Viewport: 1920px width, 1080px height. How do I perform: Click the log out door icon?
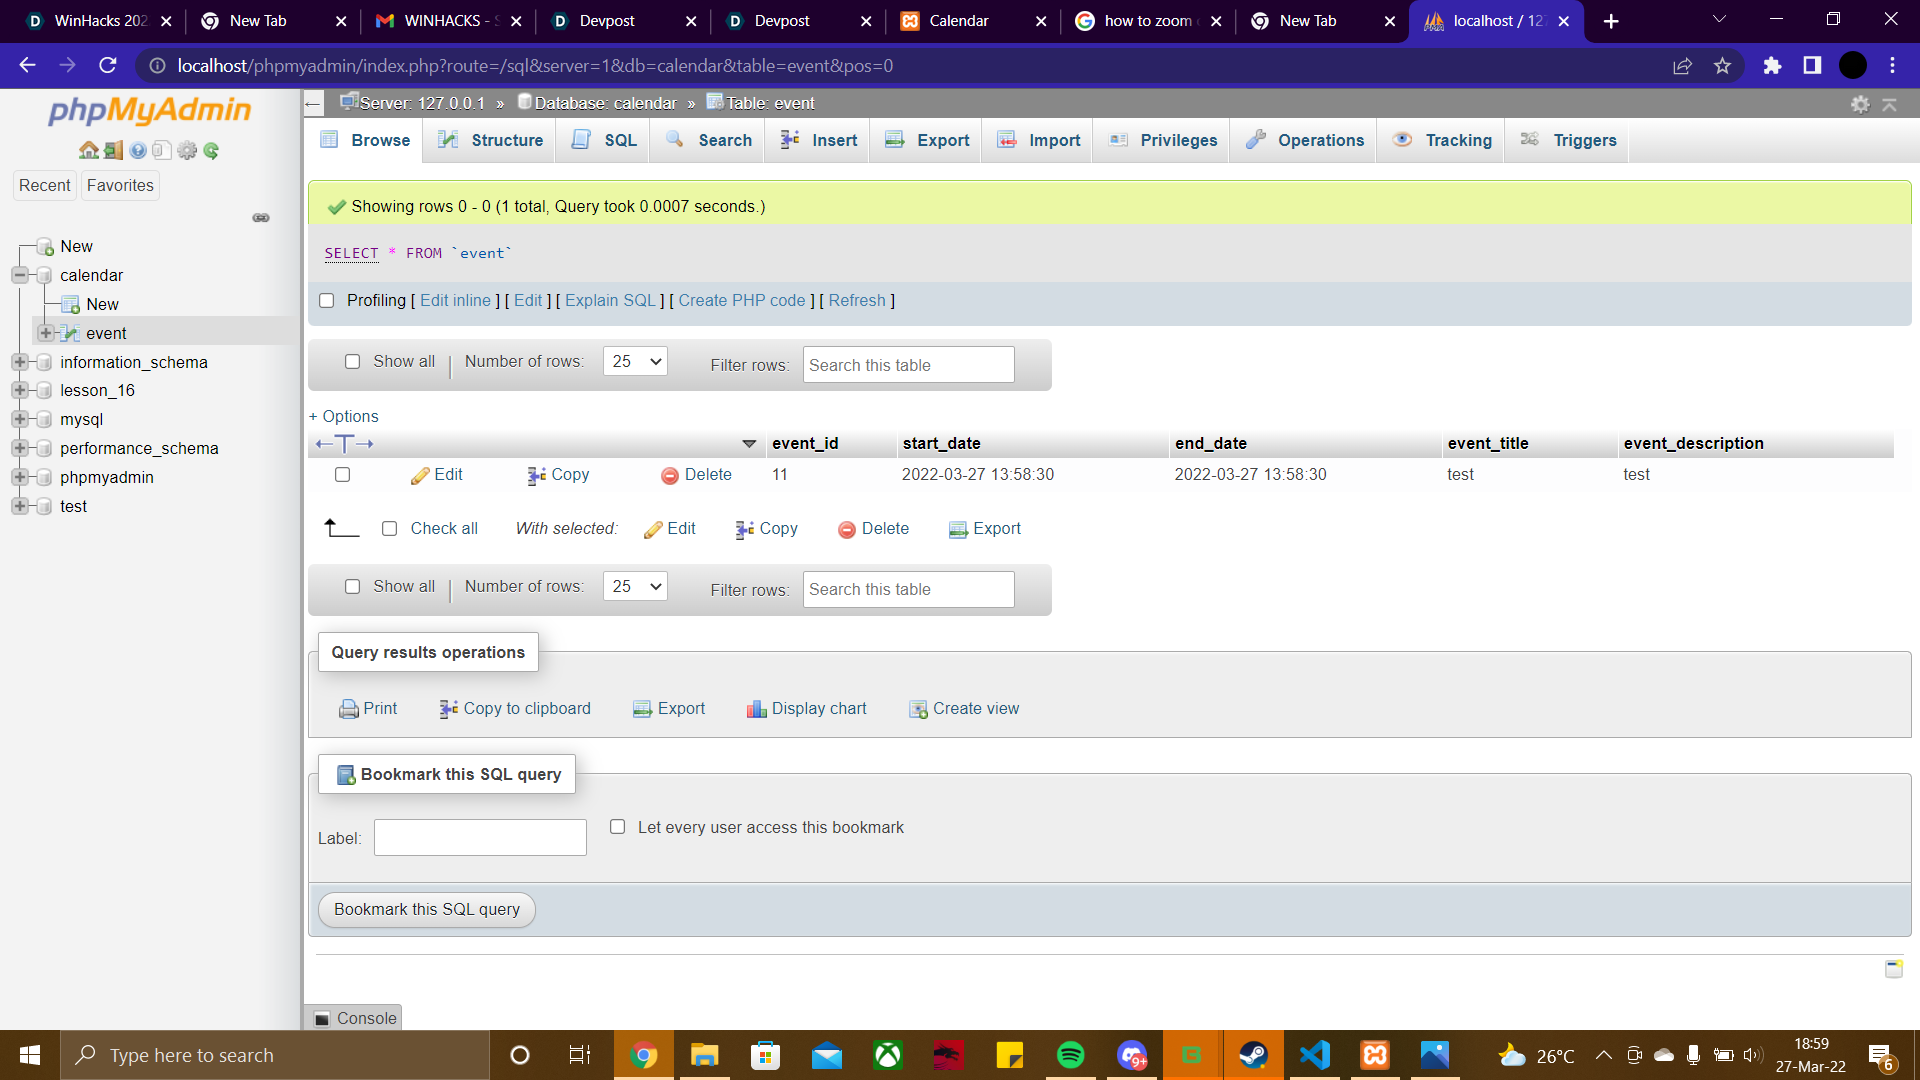113,151
